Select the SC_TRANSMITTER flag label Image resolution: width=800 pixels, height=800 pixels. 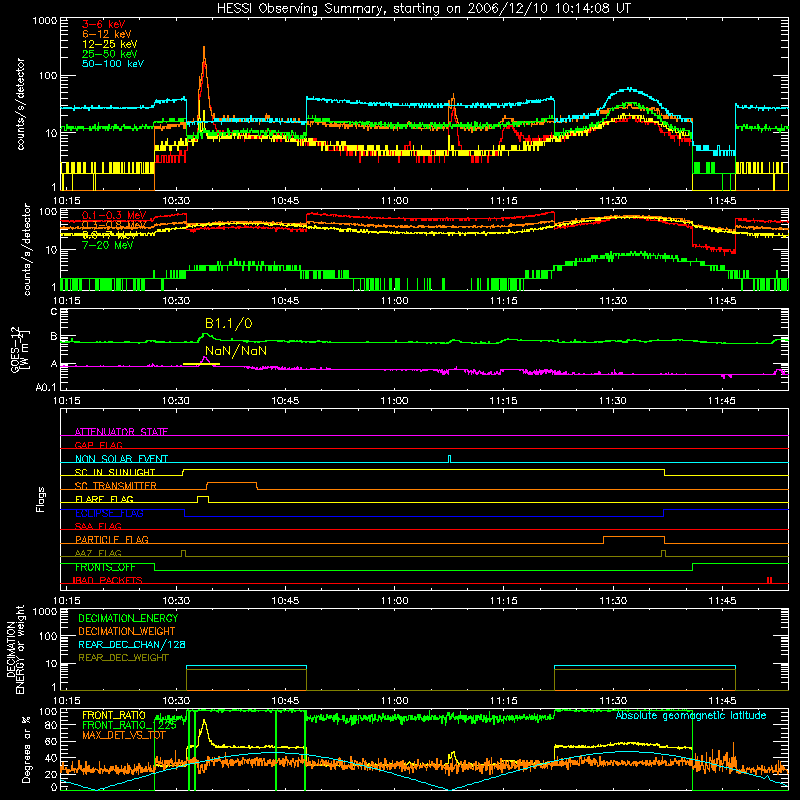[x=115, y=486]
